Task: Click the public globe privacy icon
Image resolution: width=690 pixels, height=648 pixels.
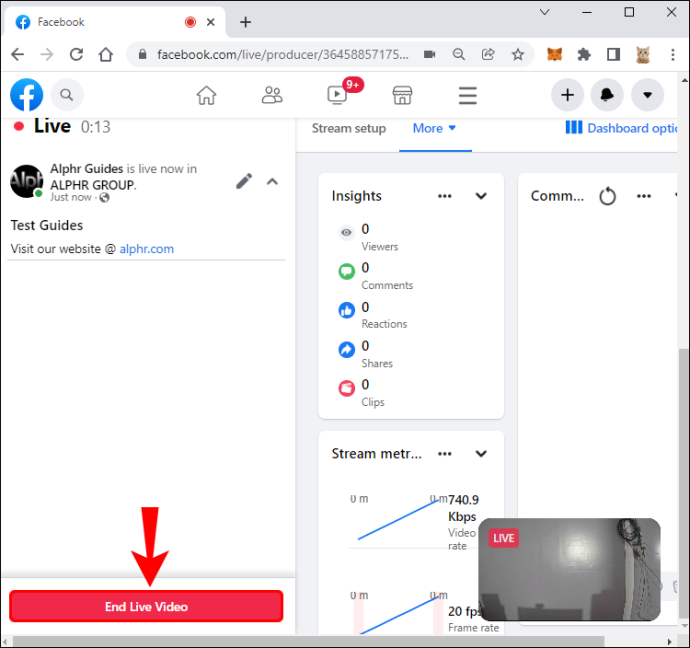Action: pos(104,198)
